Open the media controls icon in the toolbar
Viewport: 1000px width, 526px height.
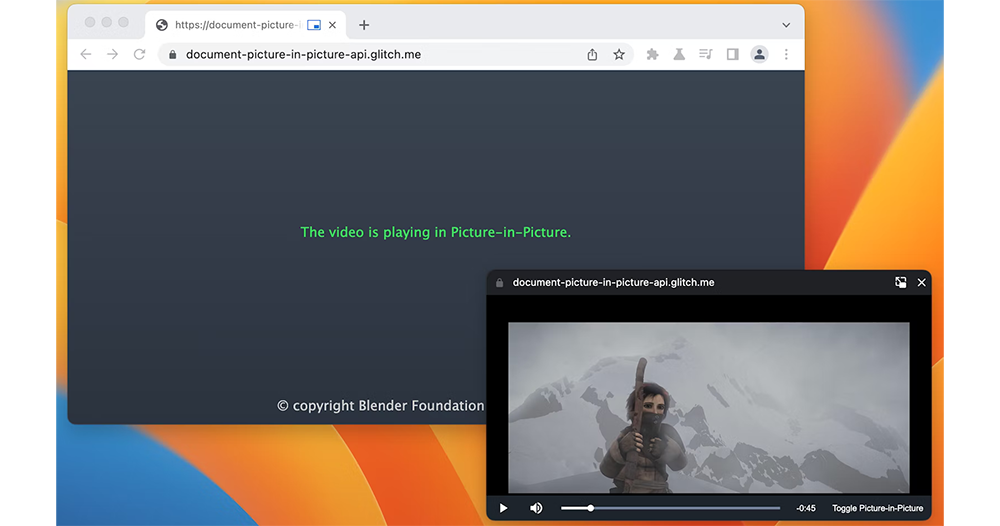click(705, 54)
